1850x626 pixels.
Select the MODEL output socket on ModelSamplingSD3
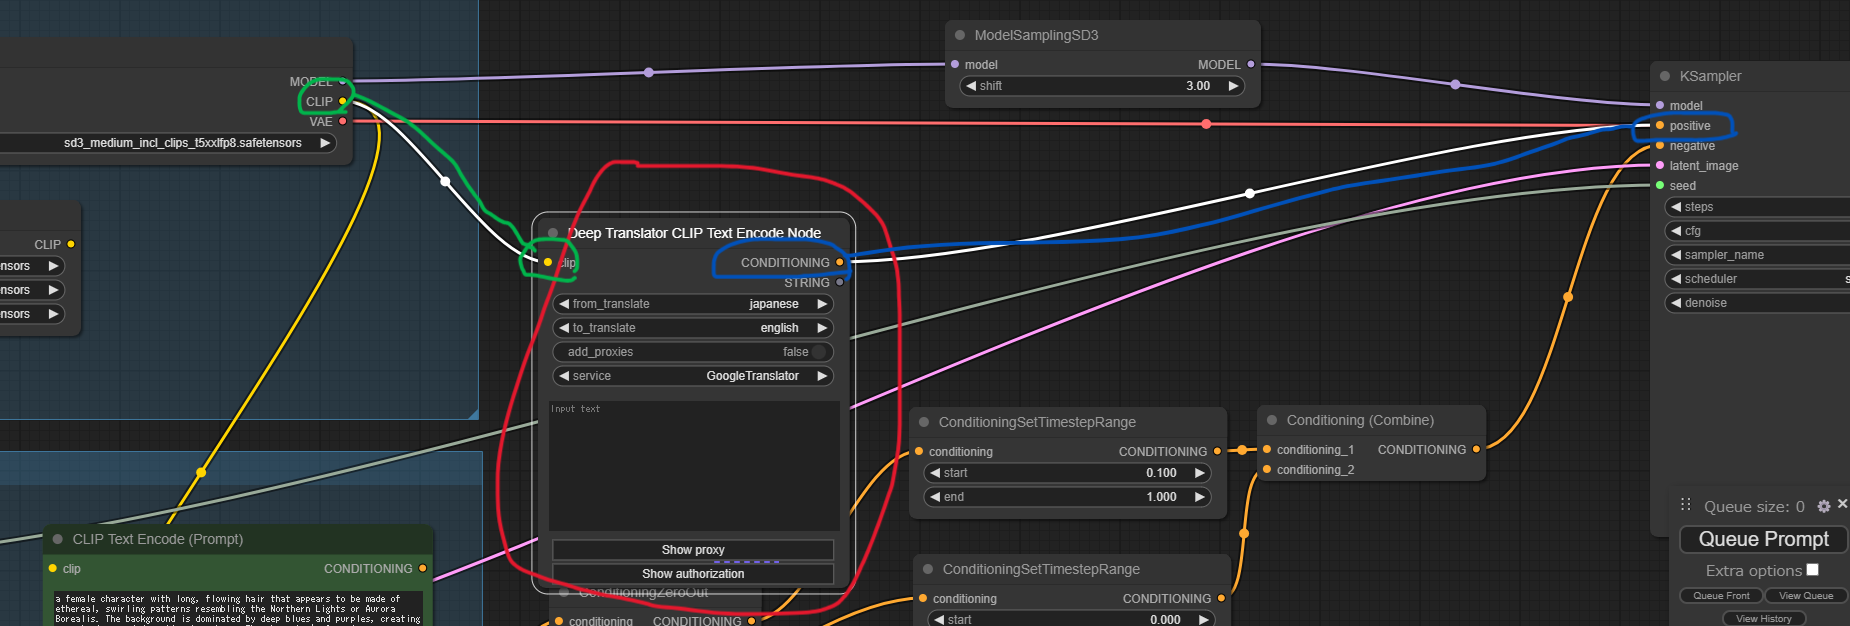pyautogui.click(x=1251, y=64)
